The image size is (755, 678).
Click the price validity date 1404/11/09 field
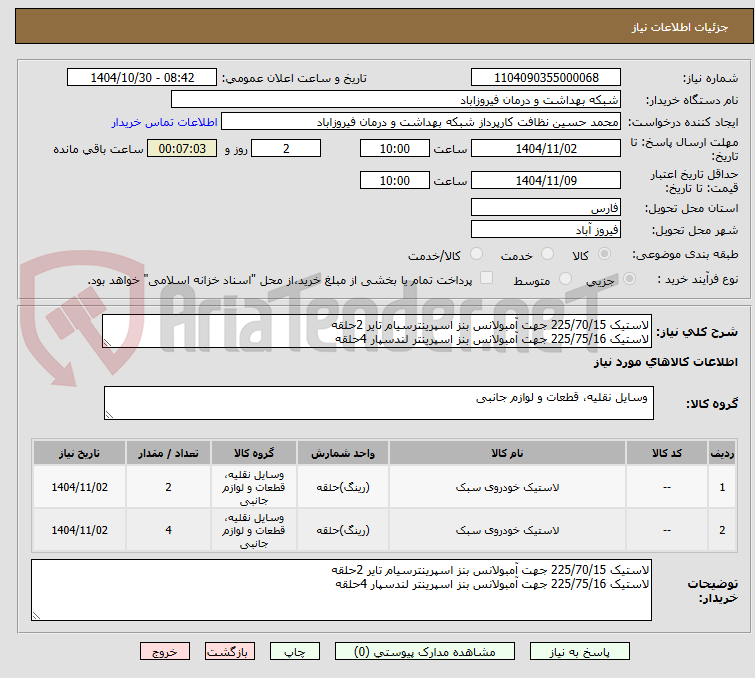[546, 180]
